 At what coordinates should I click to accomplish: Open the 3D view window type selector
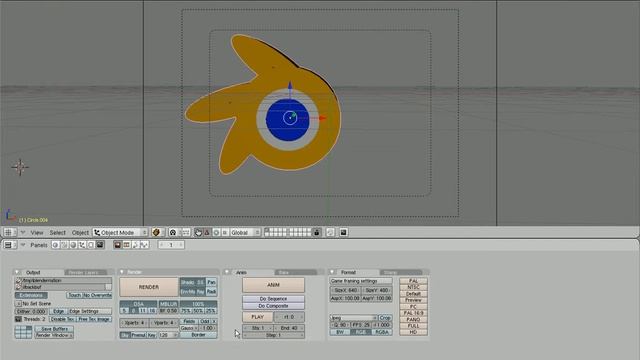(10, 232)
